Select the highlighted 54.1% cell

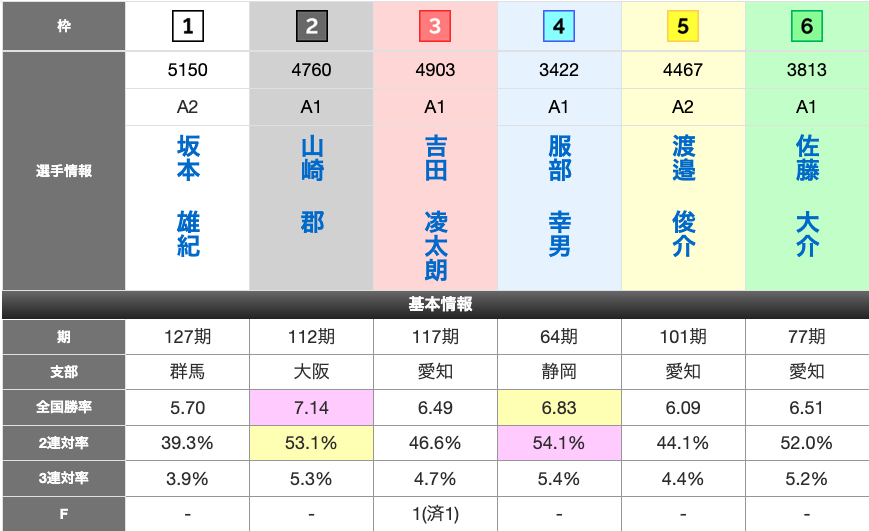click(x=559, y=442)
